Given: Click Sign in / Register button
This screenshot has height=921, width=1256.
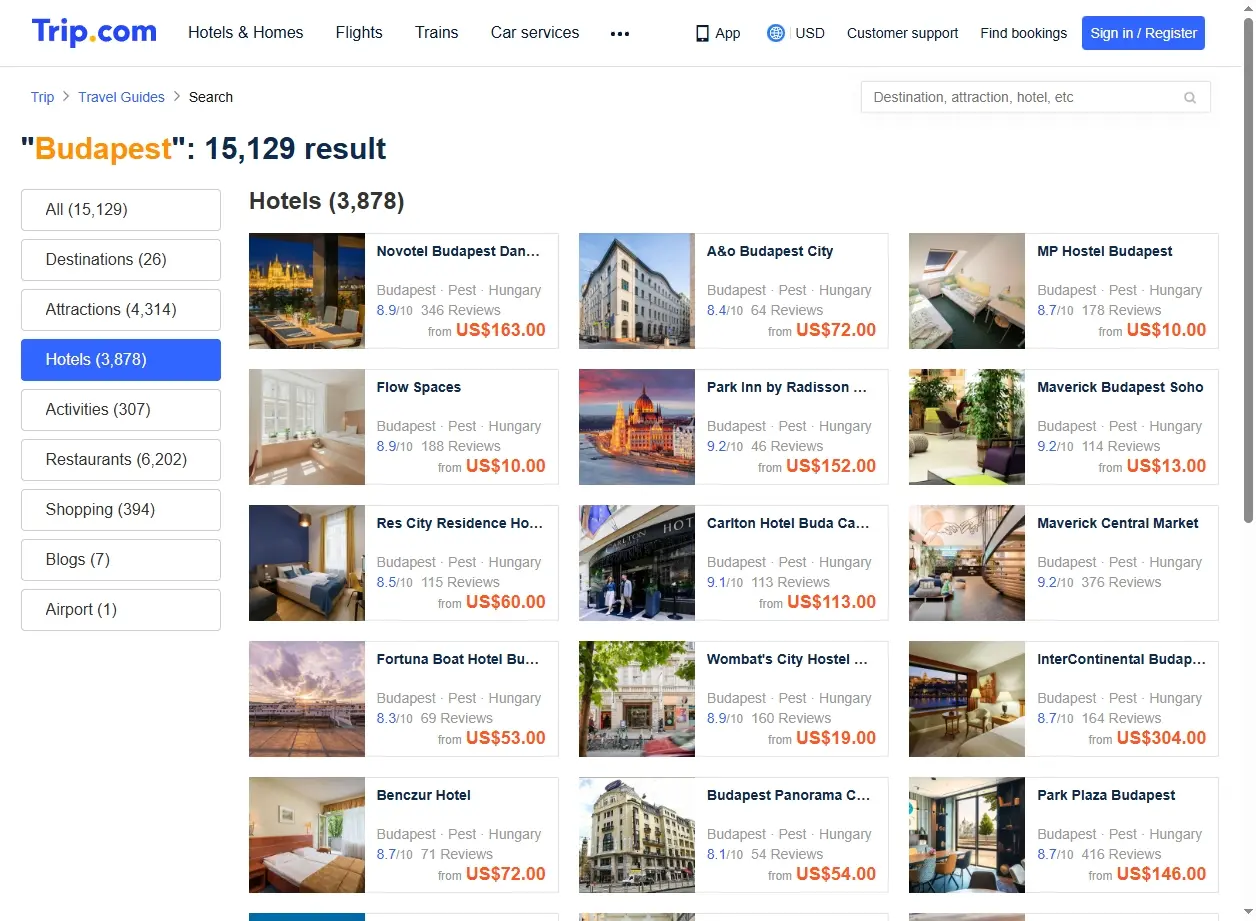Looking at the screenshot, I should [1143, 33].
